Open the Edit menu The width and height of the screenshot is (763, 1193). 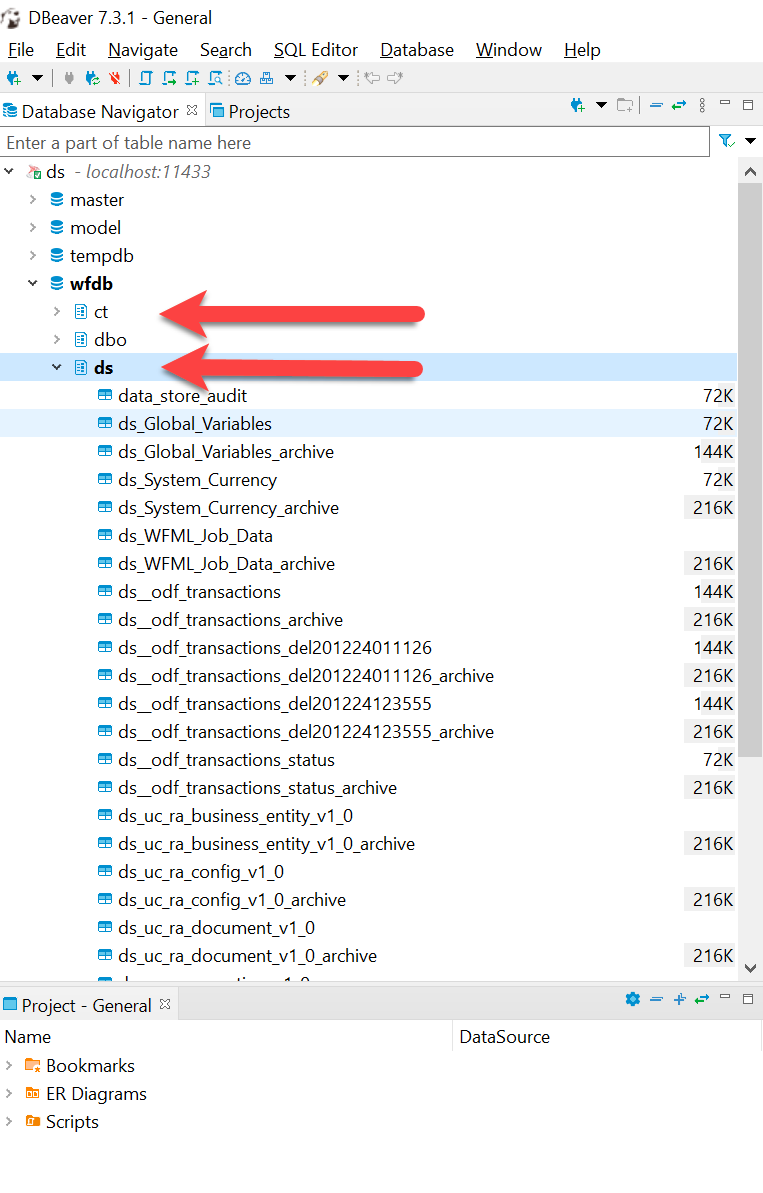coord(71,50)
